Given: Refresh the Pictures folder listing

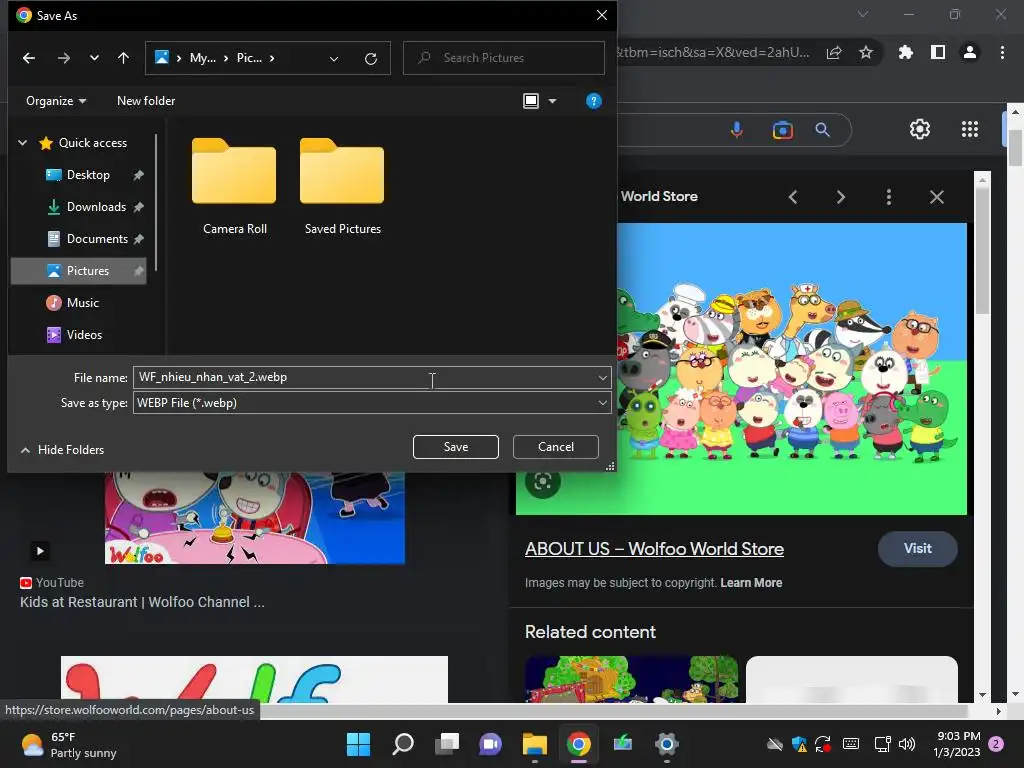Looking at the screenshot, I should (x=371, y=59).
